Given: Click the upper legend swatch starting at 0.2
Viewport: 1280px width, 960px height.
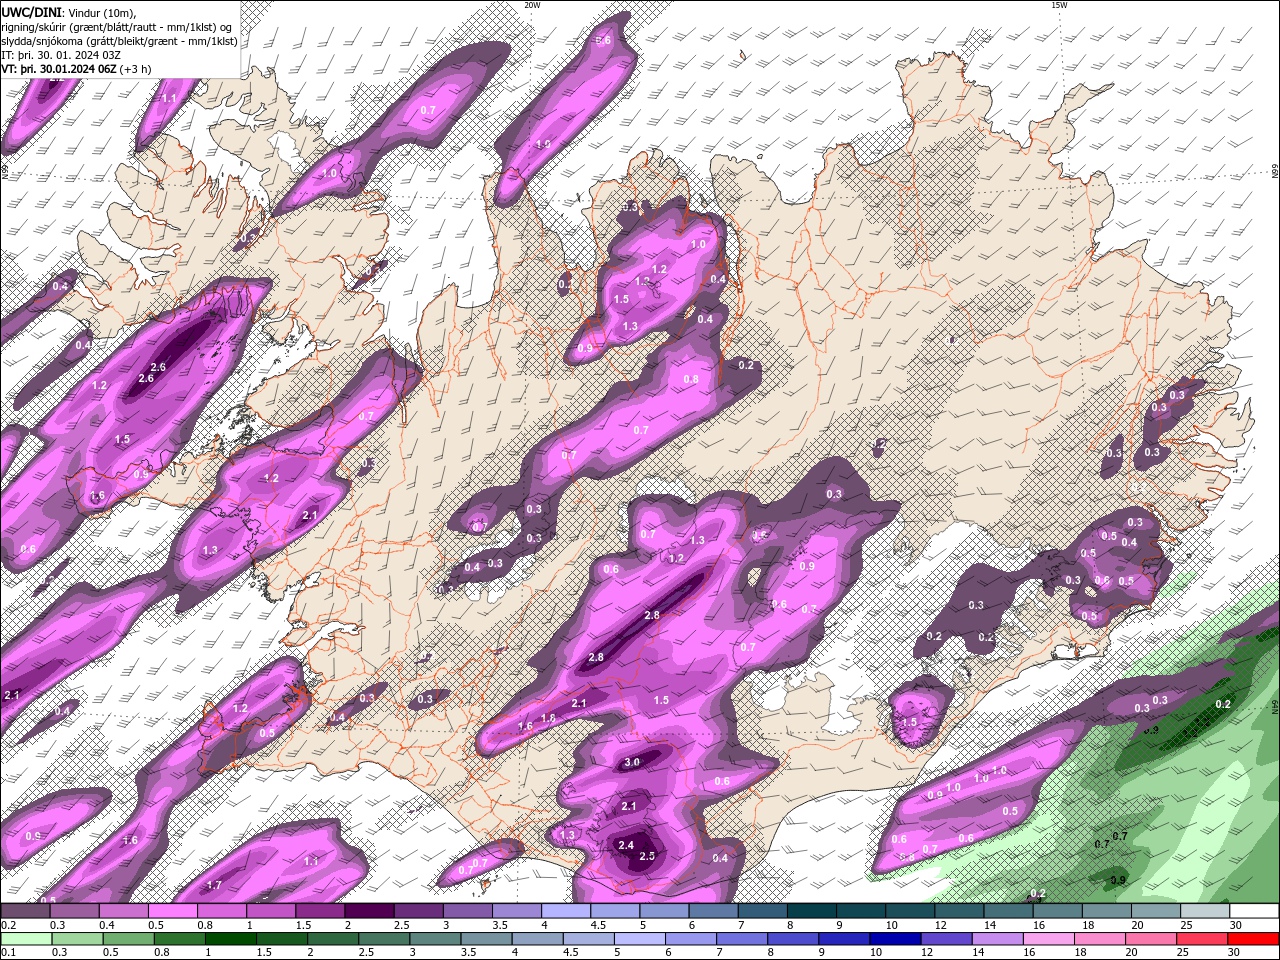Looking at the screenshot, I should pos(25,911).
